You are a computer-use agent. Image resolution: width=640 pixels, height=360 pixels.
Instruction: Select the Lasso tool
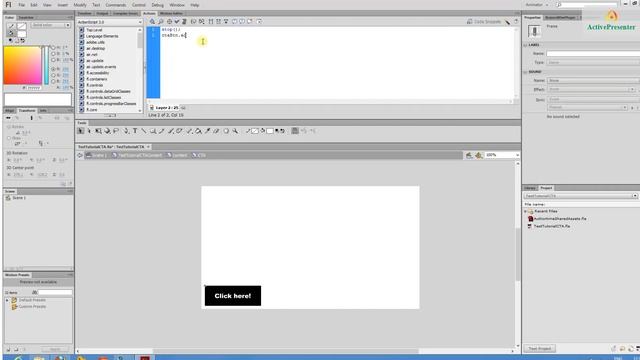[116, 131]
